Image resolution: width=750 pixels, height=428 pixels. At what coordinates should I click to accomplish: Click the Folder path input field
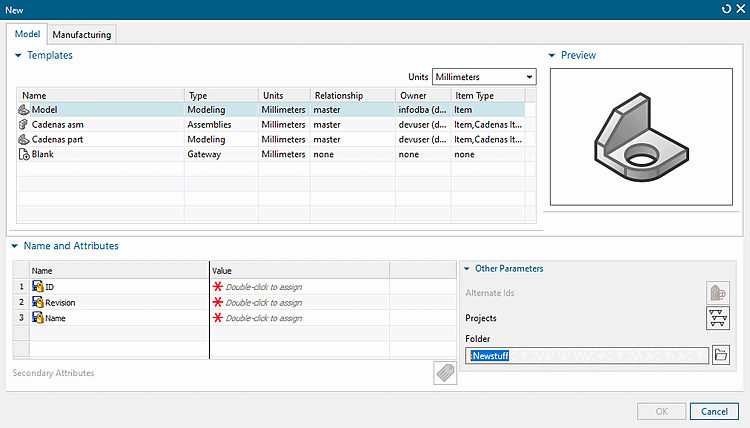pyautogui.click(x=587, y=355)
